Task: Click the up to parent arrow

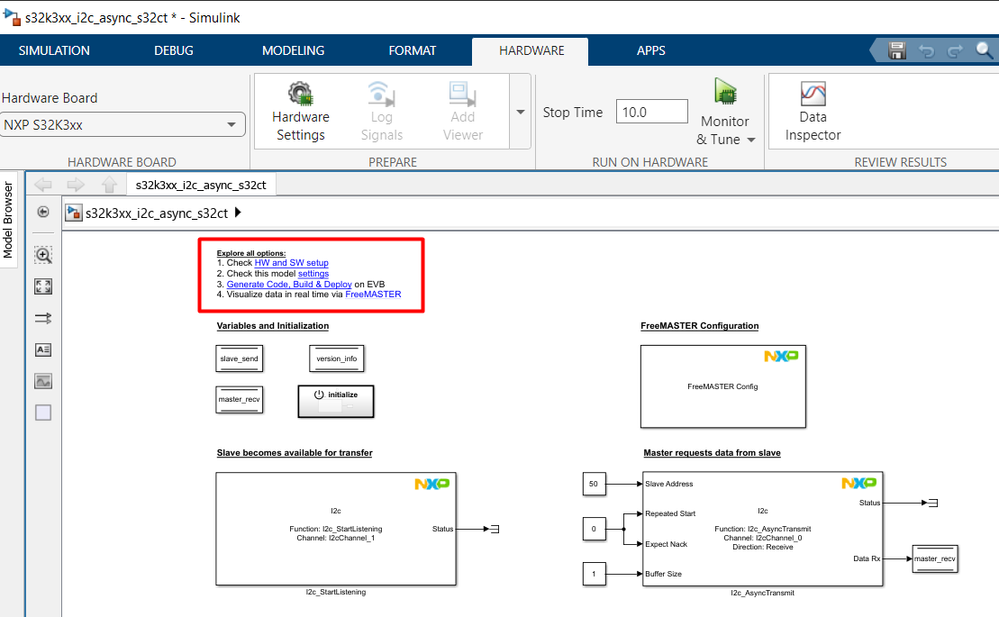Action: click(109, 185)
